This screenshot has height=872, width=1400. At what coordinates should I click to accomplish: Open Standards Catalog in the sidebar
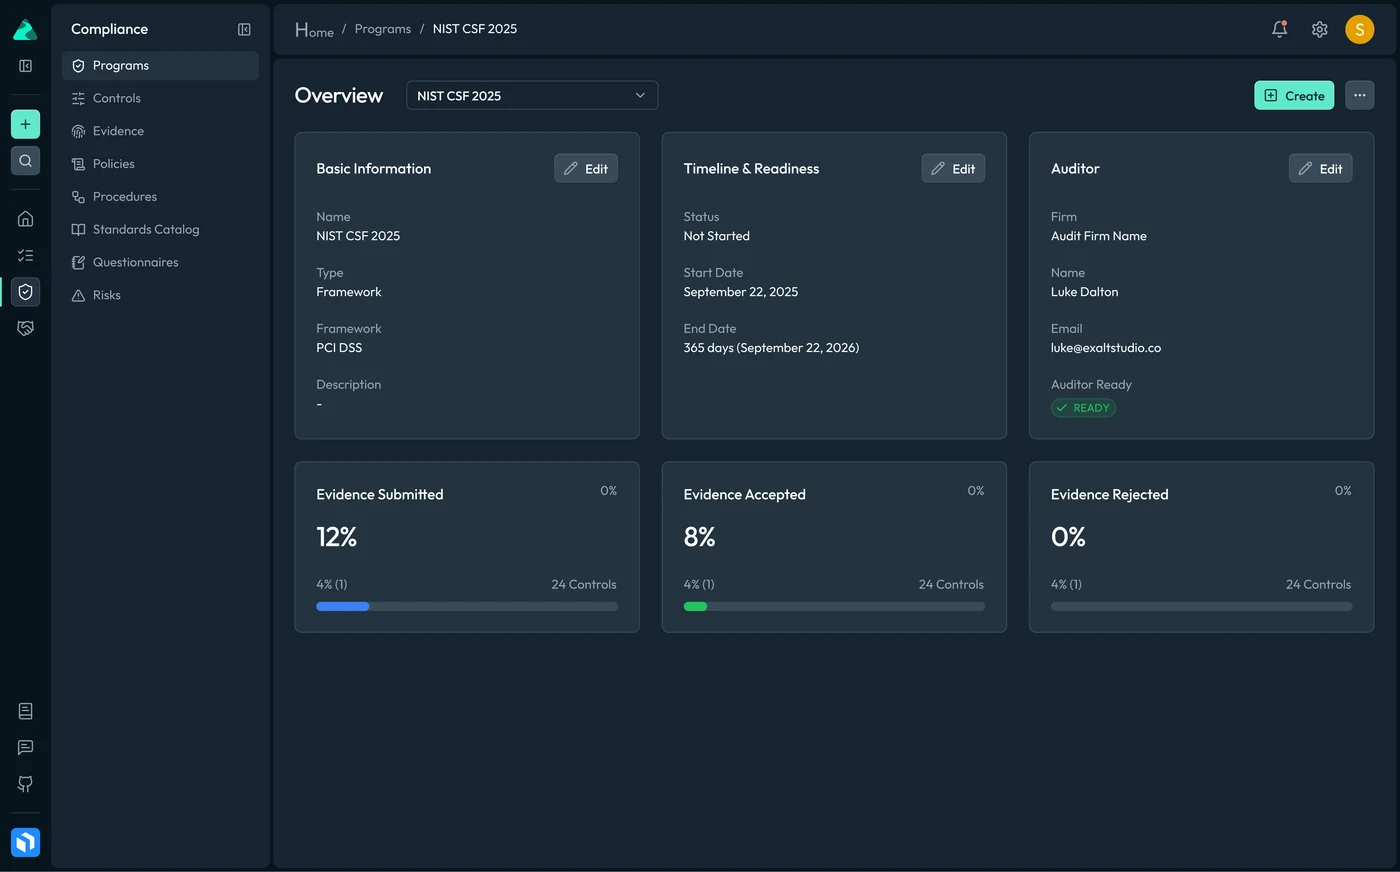(160, 230)
